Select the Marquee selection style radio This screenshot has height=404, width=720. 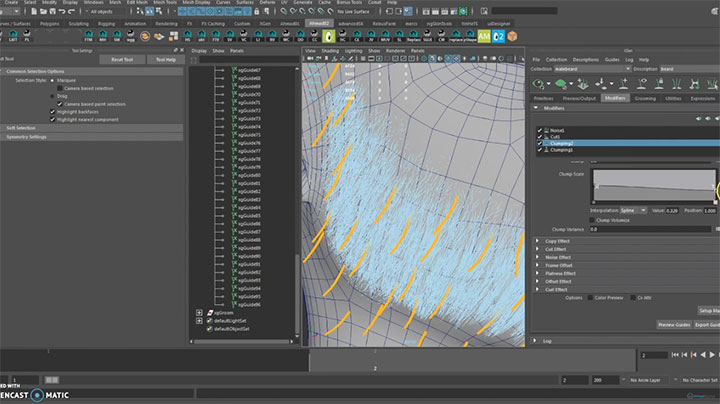52,80
